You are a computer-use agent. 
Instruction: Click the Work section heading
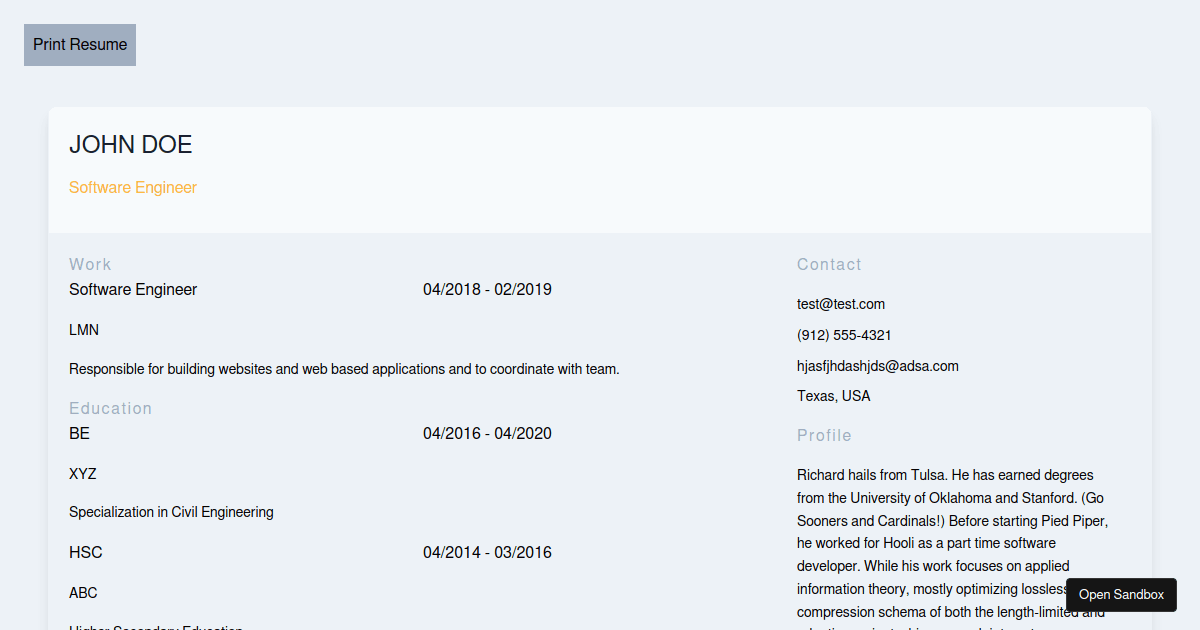coord(90,264)
